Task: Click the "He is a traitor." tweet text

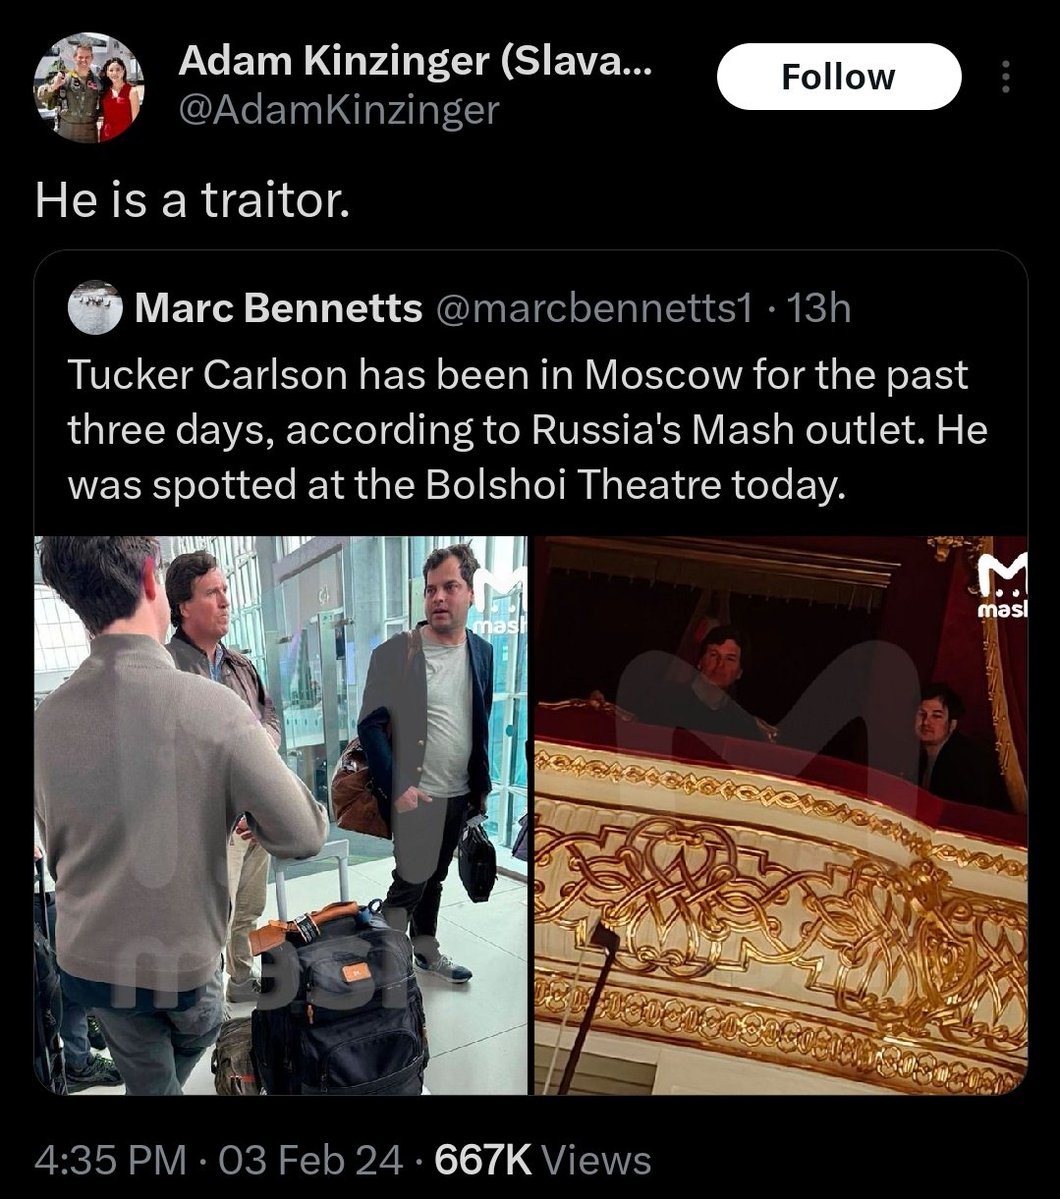Action: pos(193,201)
